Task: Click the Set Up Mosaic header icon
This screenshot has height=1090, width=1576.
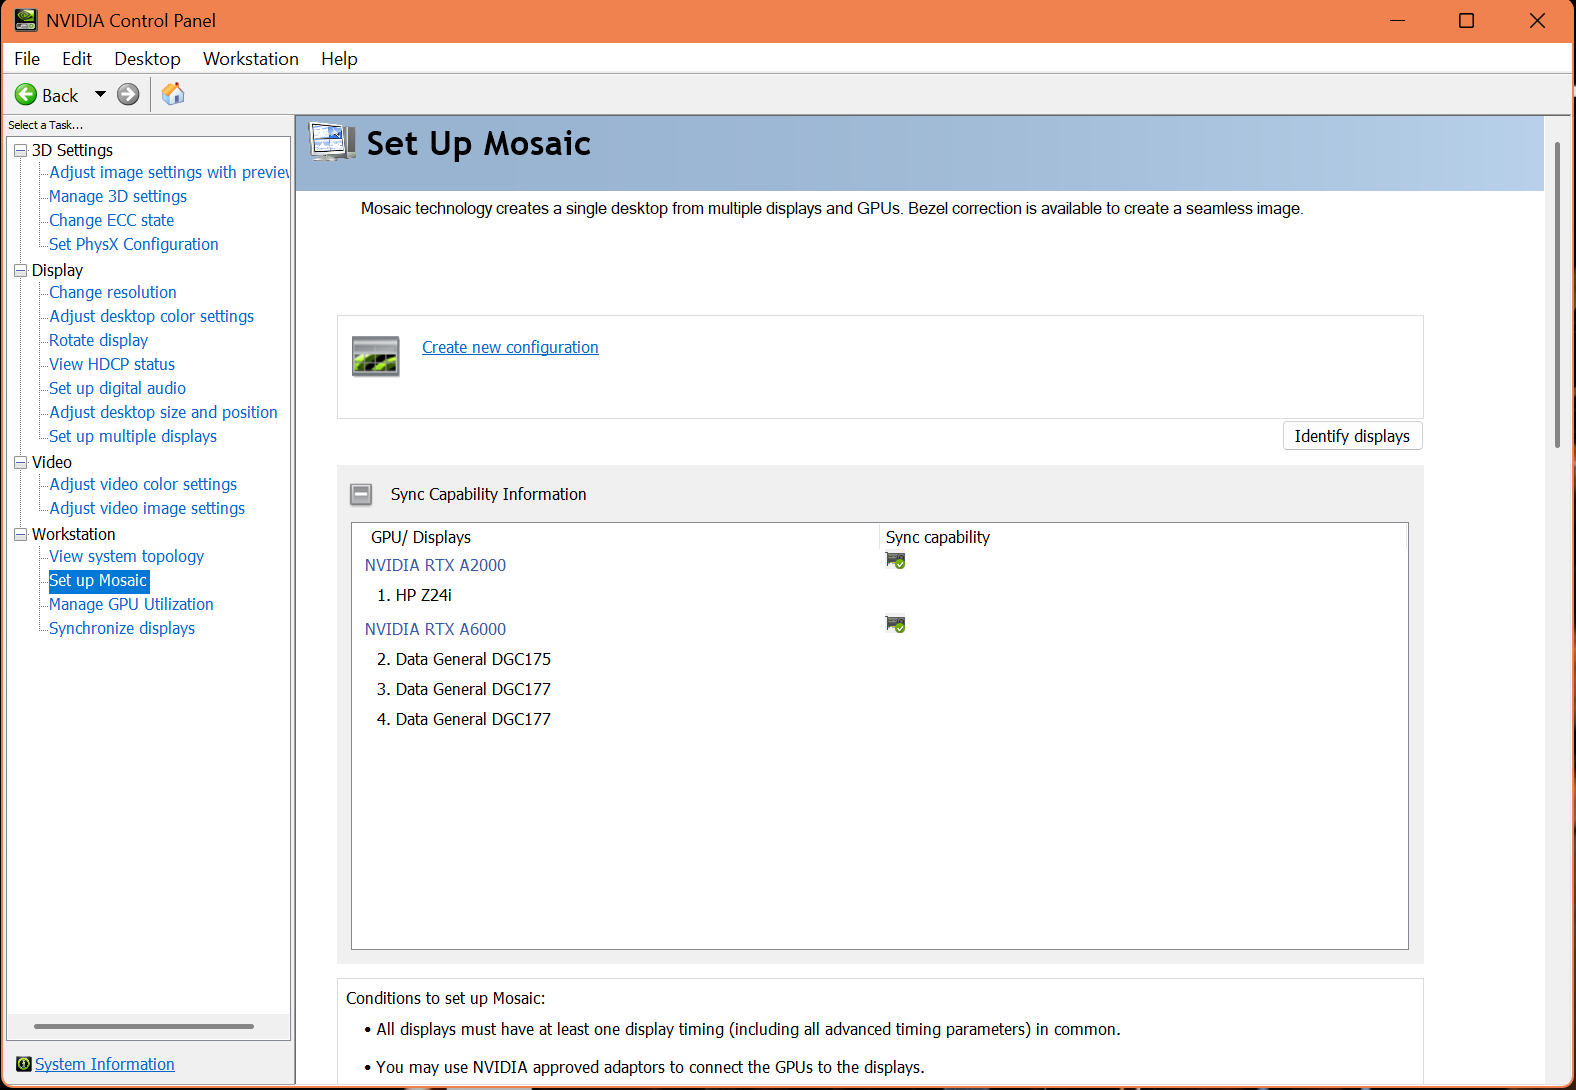Action: pyautogui.click(x=332, y=143)
